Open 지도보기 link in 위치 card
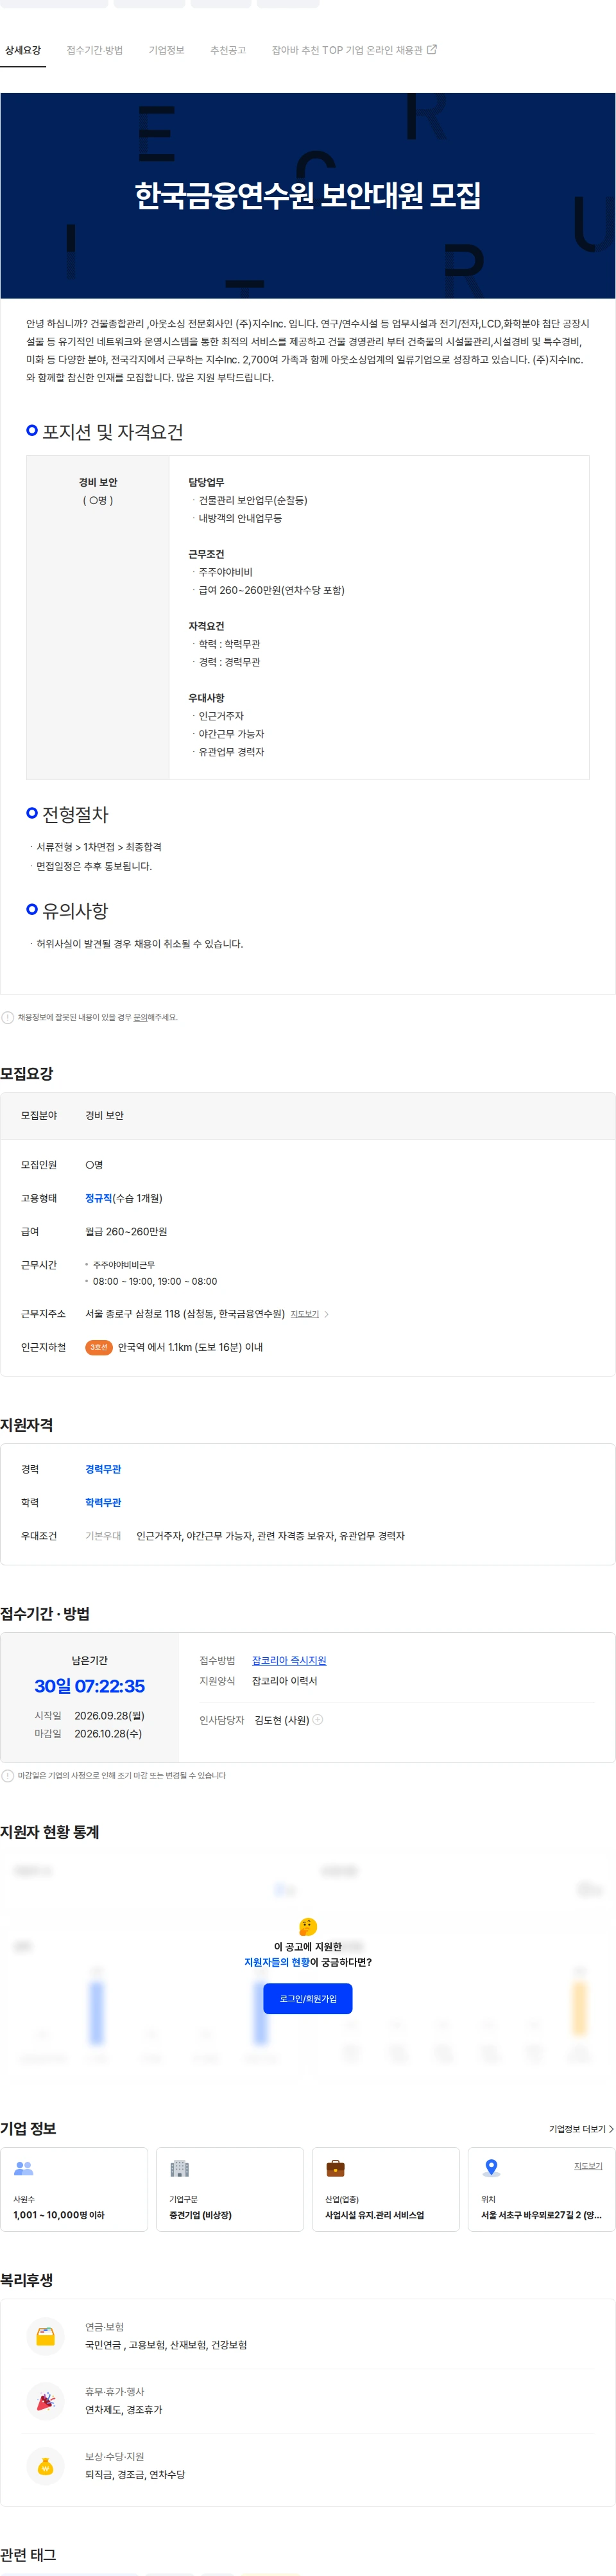Image resolution: width=616 pixels, height=2576 pixels. pyautogui.click(x=588, y=2166)
